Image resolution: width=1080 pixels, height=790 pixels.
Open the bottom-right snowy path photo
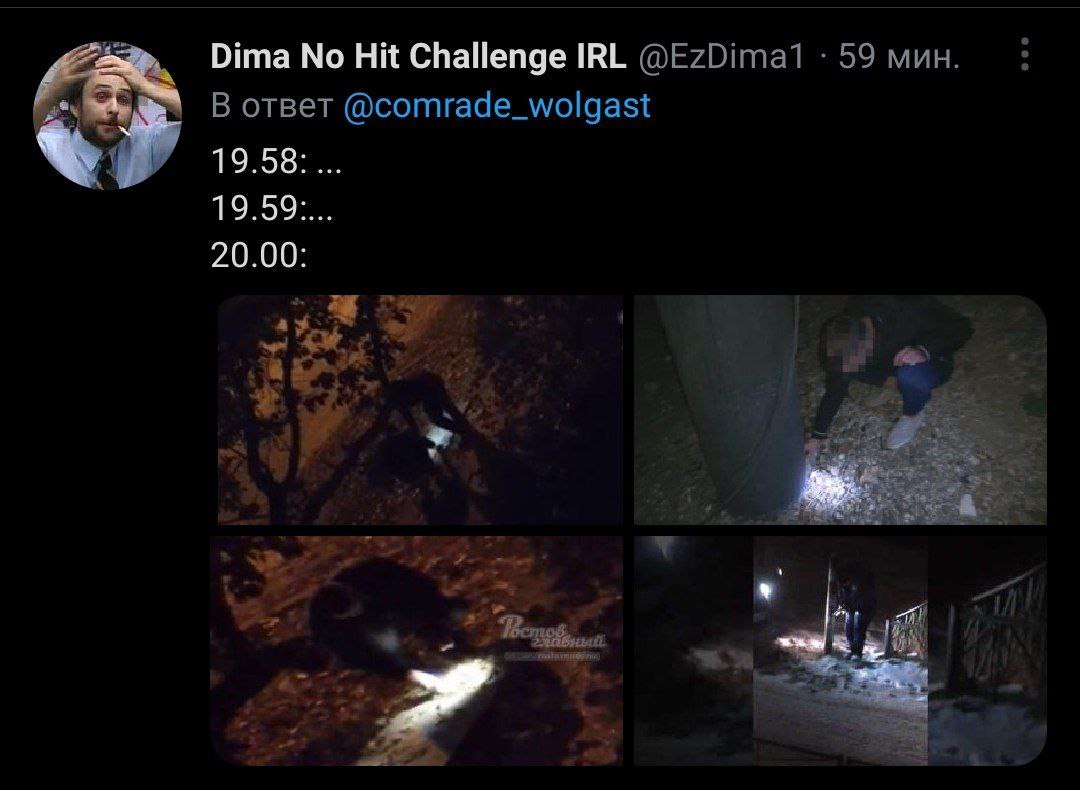point(840,651)
